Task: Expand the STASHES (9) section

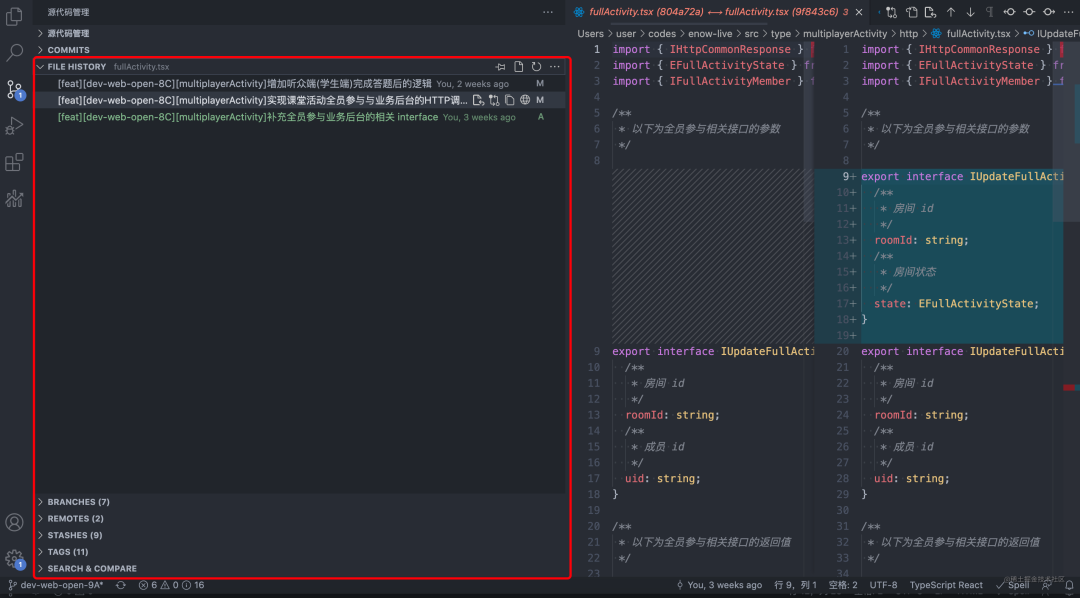Action: pyautogui.click(x=300, y=535)
